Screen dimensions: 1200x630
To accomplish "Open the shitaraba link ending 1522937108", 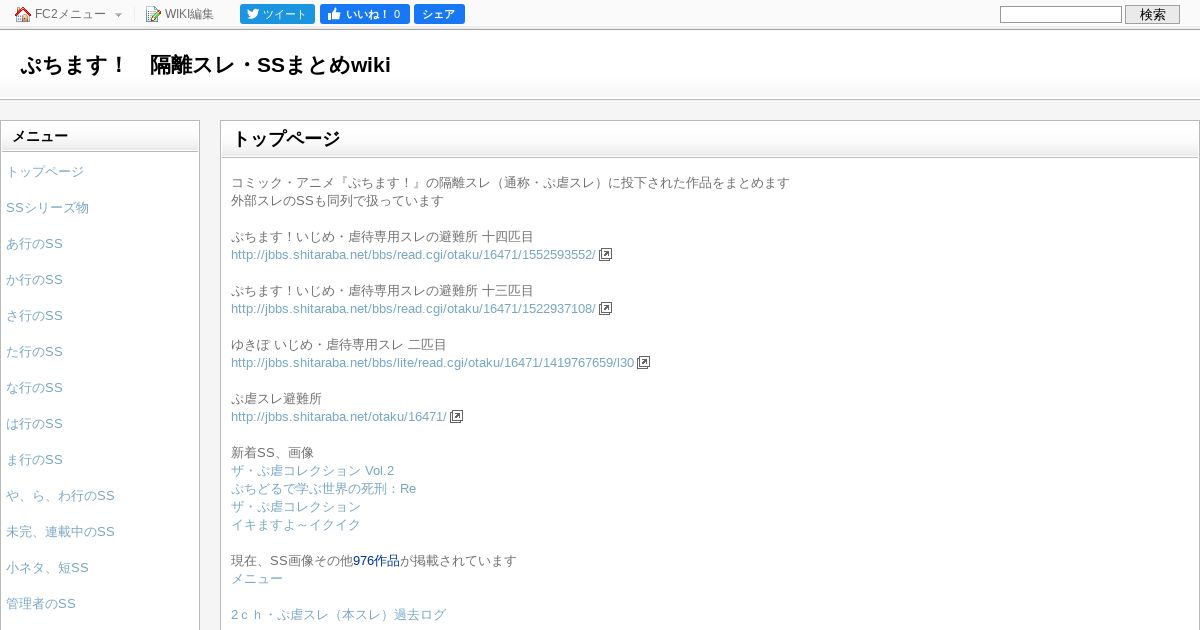I will [x=413, y=309].
